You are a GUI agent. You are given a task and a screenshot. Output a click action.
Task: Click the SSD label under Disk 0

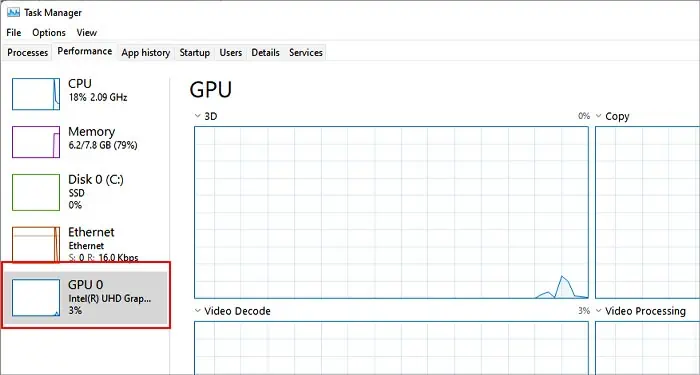(76, 193)
